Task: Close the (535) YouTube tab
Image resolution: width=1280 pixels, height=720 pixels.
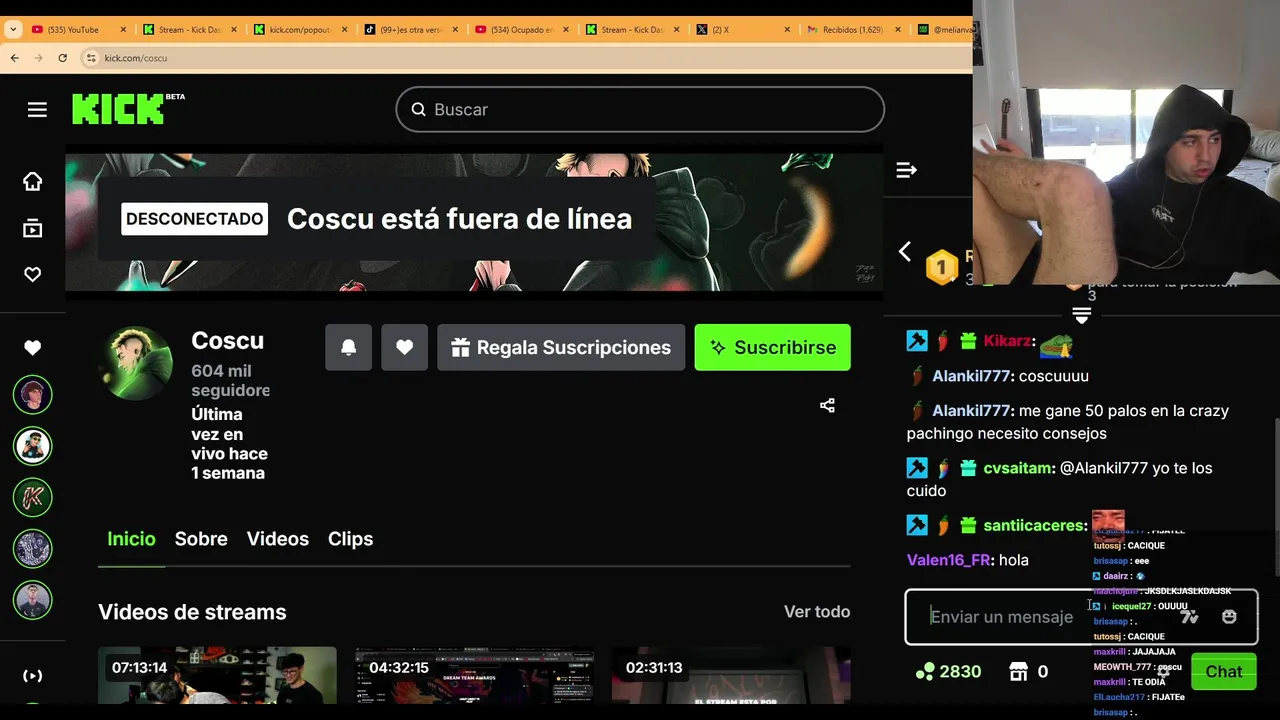Action: (x=123, y=30)
